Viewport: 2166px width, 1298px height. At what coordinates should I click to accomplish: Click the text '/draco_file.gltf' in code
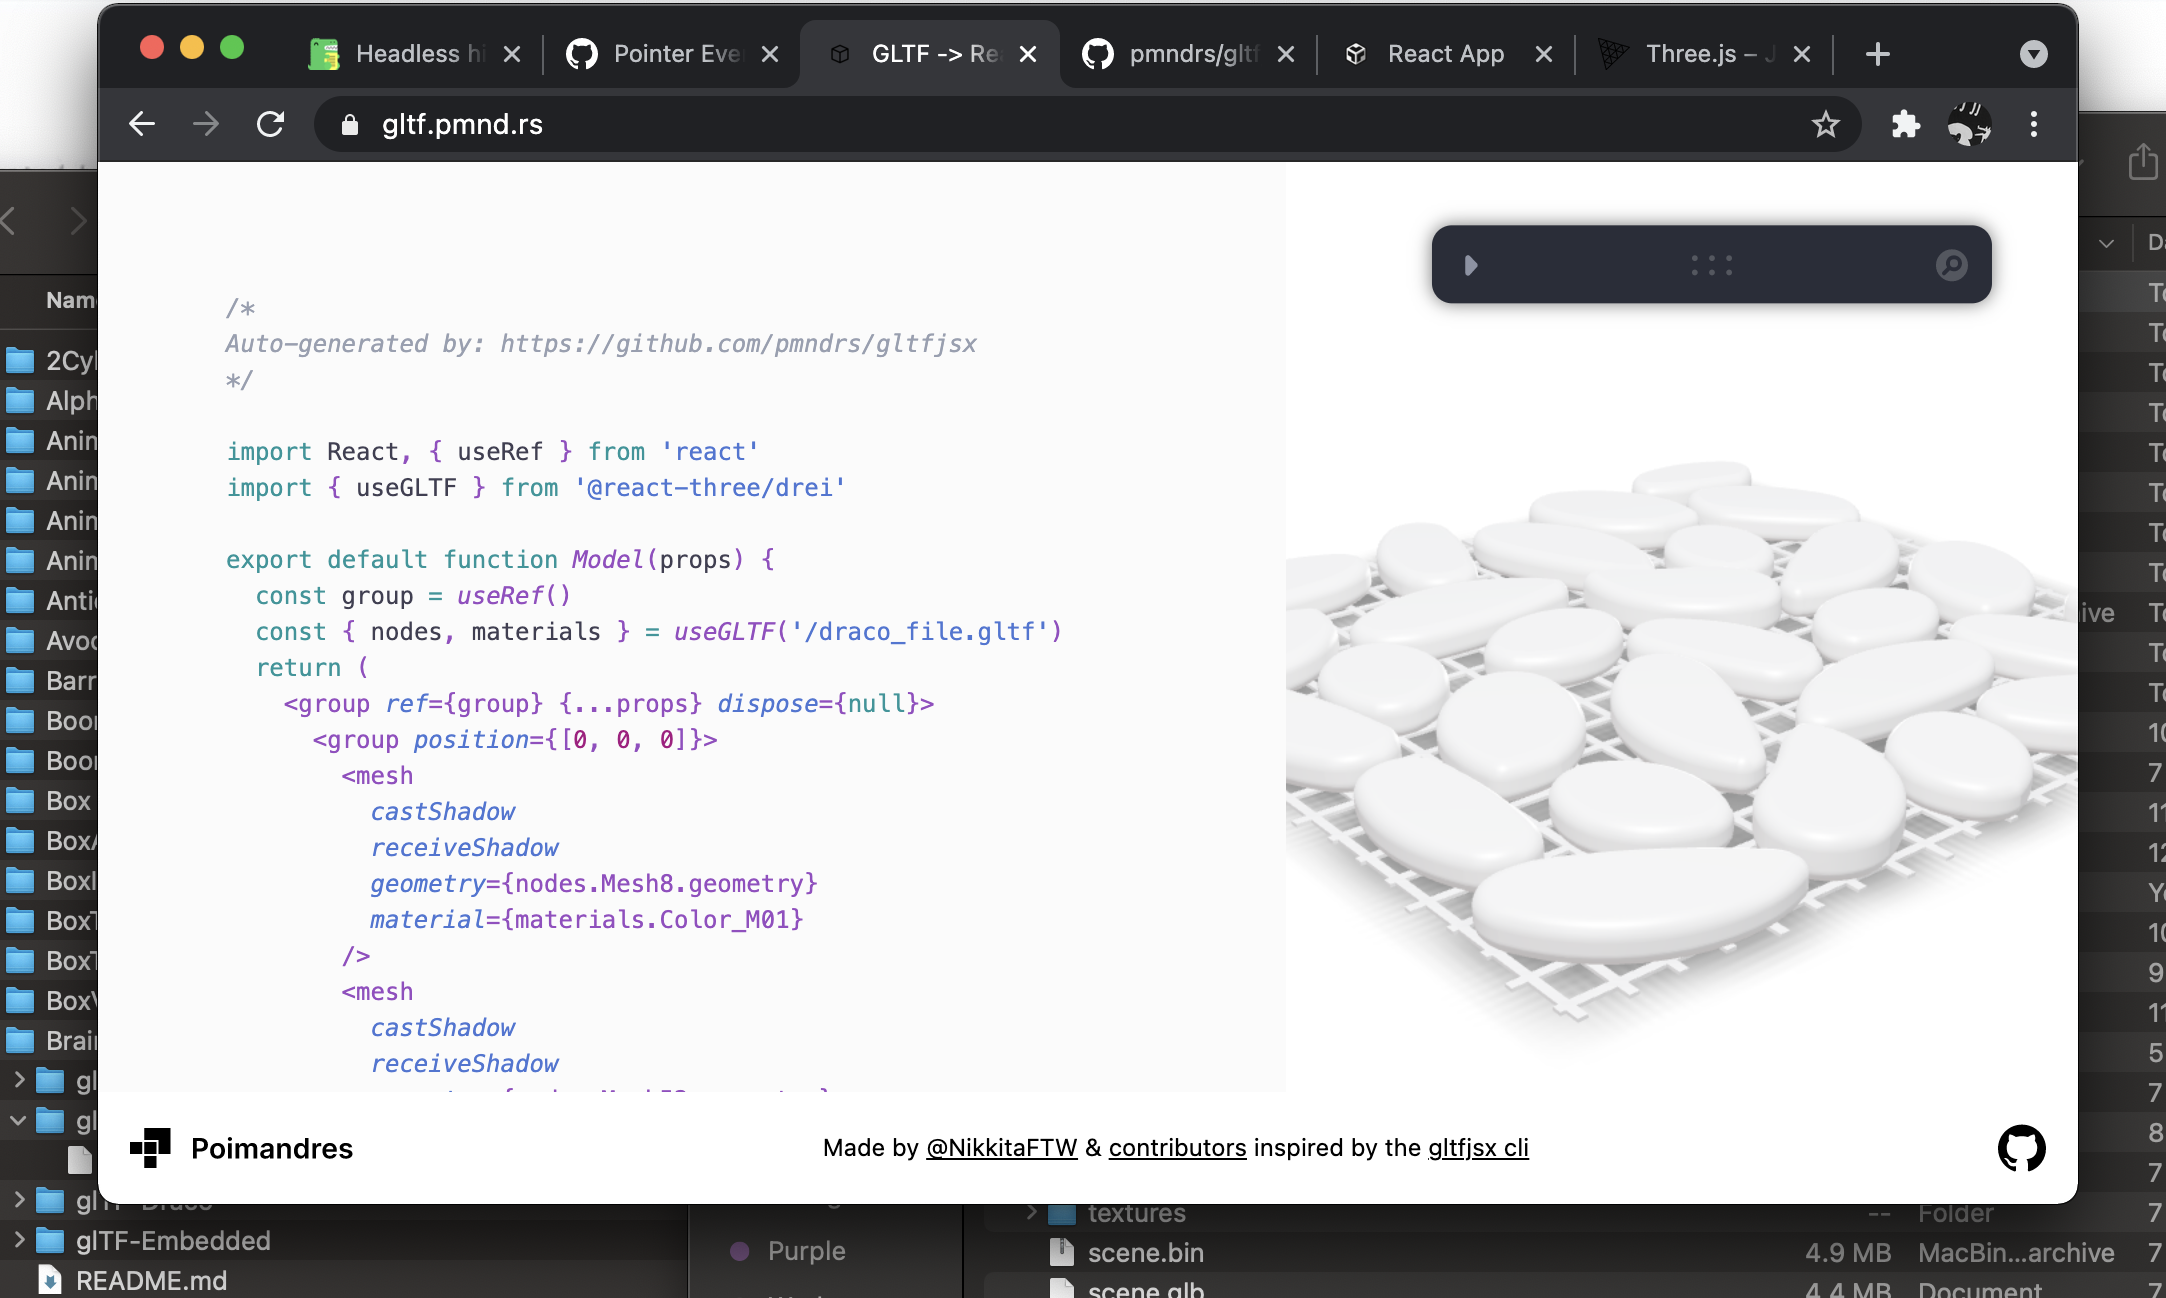pyautogui.click(x=920, y=631)
